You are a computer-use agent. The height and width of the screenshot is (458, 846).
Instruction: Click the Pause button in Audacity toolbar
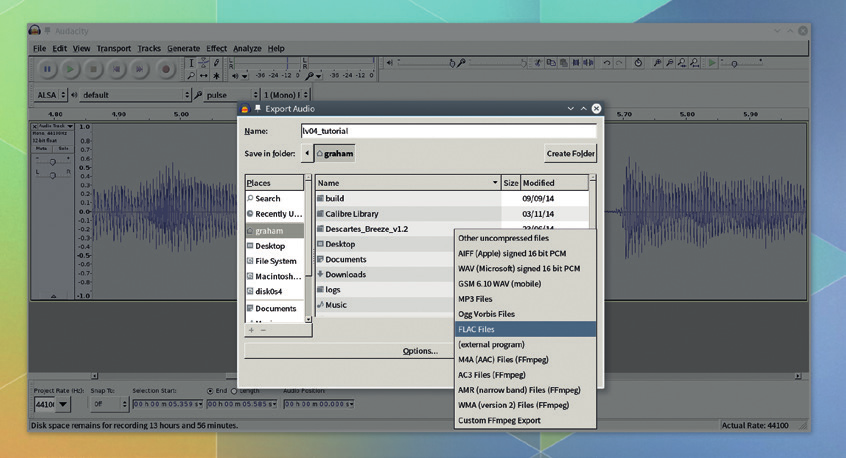(x=47, y=69)
